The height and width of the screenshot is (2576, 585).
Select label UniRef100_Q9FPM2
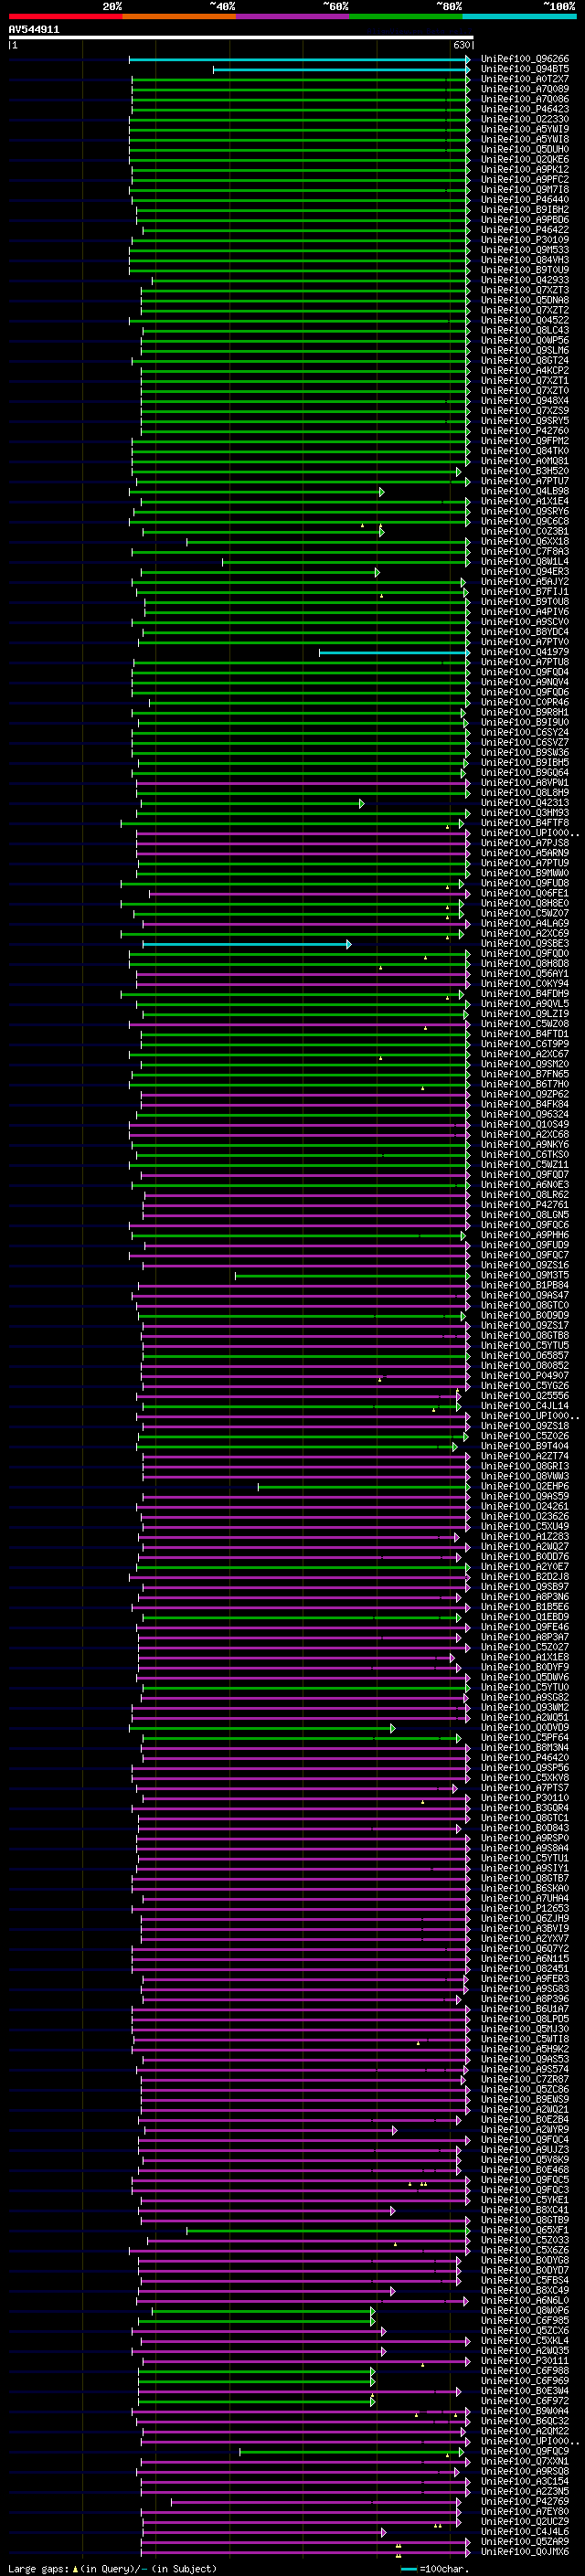pos(524,441)
